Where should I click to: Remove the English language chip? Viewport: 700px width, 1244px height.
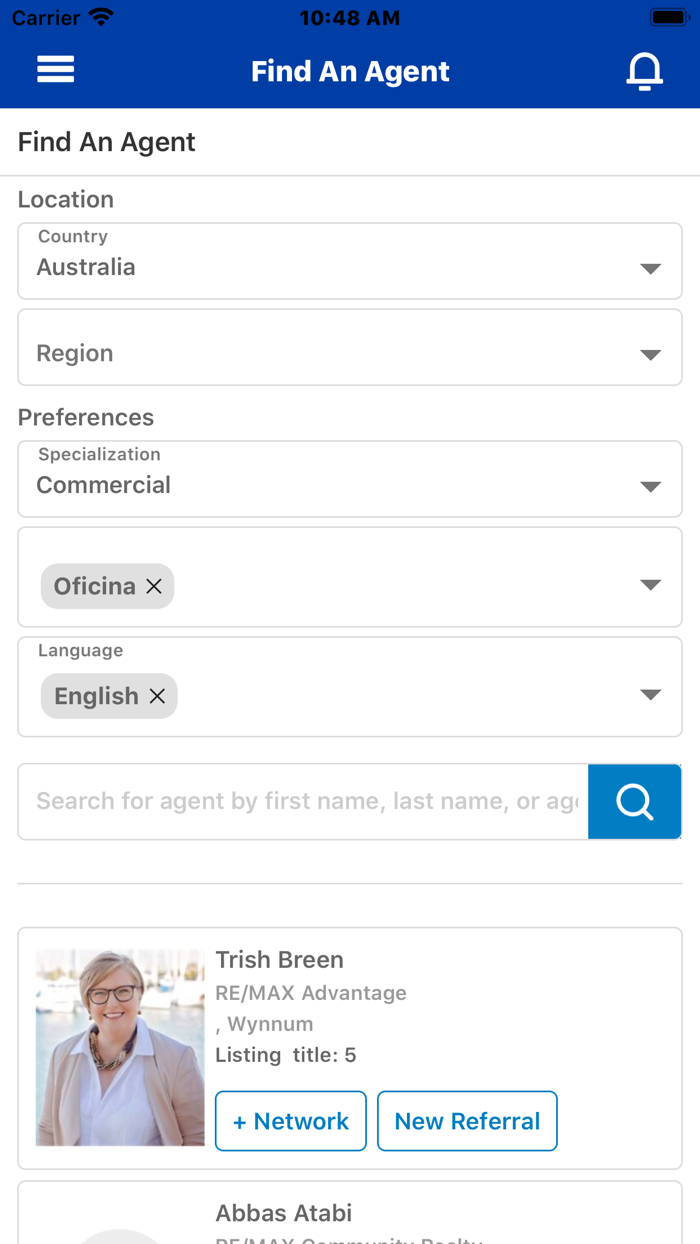(x=157, y=696)
